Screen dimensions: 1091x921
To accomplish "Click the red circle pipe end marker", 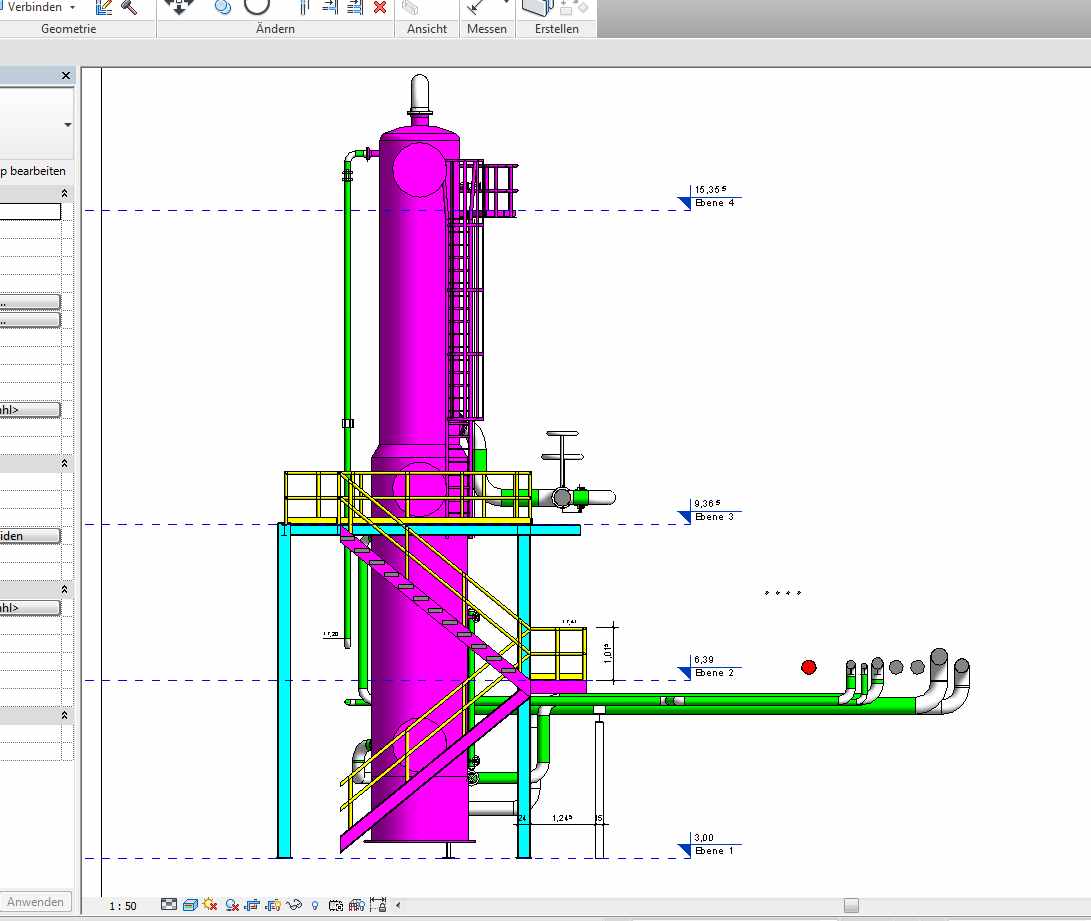I will [809, 667].
